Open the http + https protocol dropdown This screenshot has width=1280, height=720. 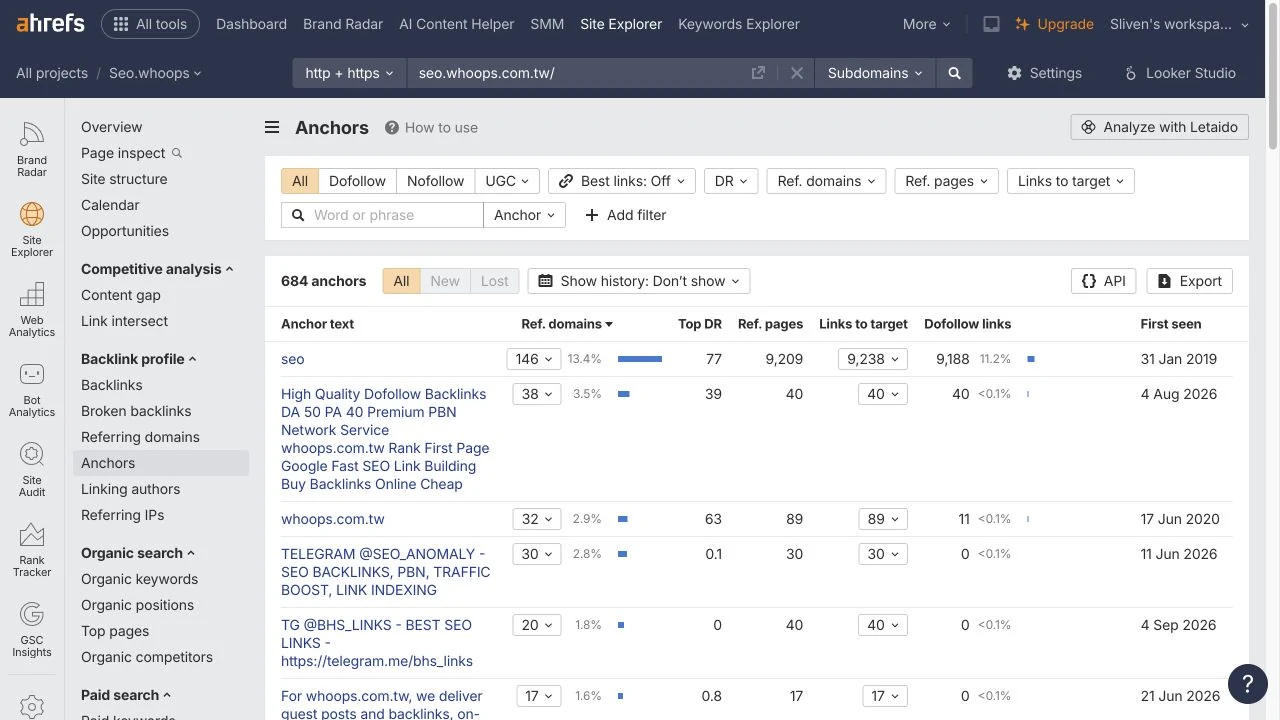click(x=349, y=73)
